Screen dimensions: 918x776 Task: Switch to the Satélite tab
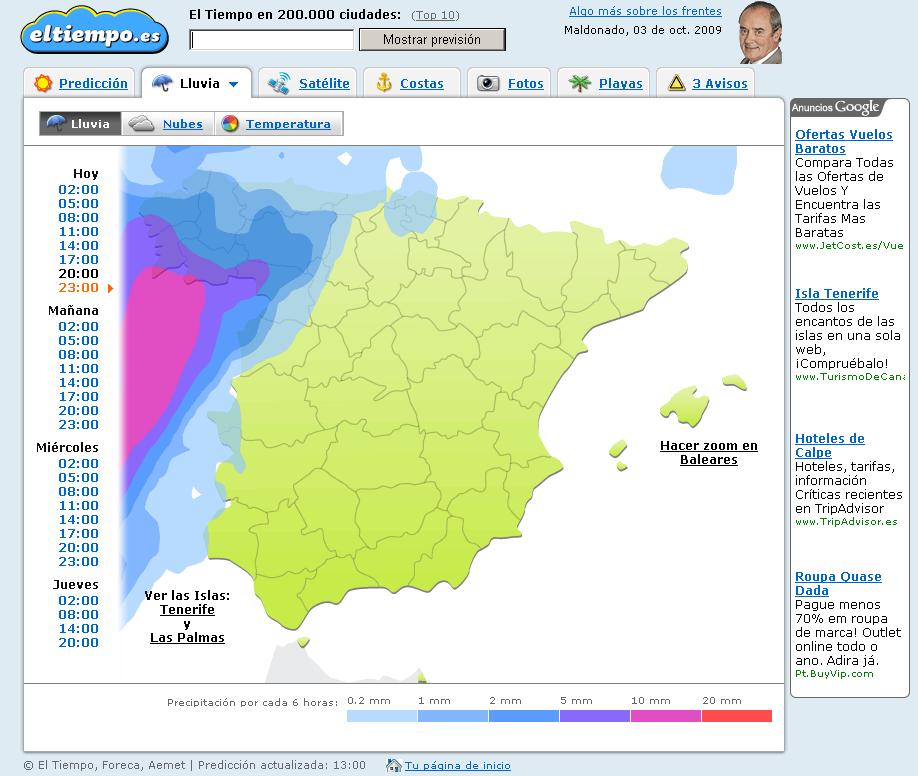(324, 83)
